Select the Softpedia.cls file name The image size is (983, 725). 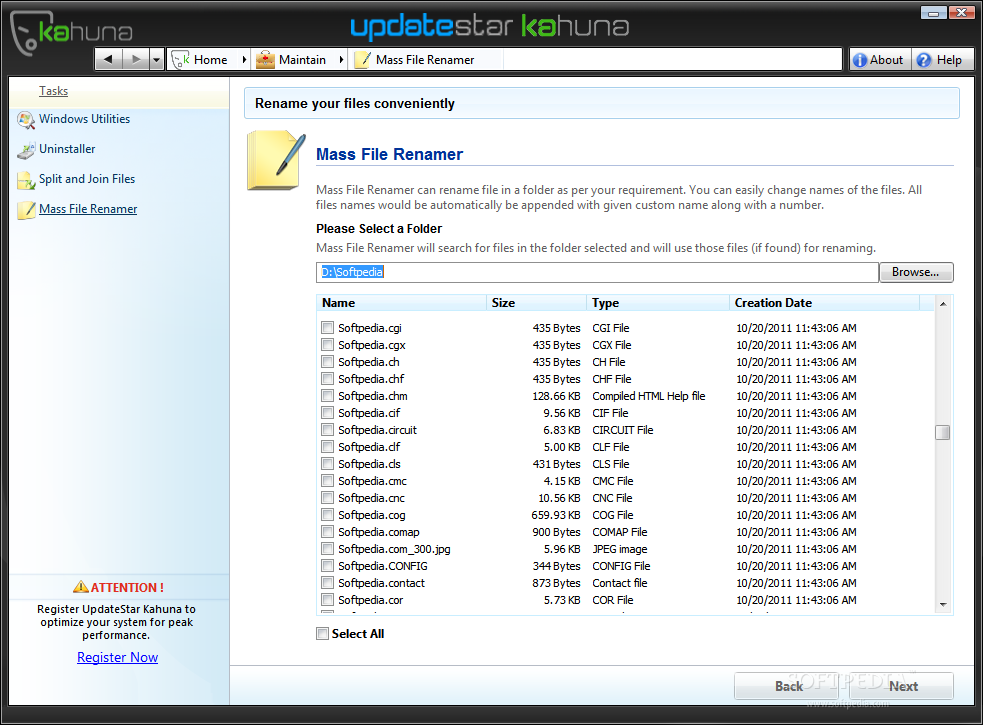[x=369, y=463]
